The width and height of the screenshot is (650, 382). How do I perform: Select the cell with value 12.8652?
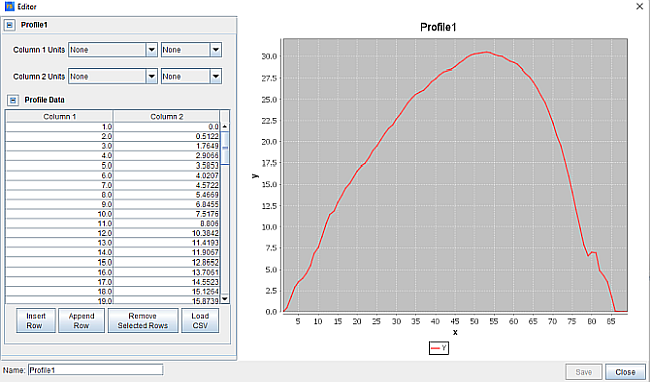pyautogui.click(x=166, y=262)
